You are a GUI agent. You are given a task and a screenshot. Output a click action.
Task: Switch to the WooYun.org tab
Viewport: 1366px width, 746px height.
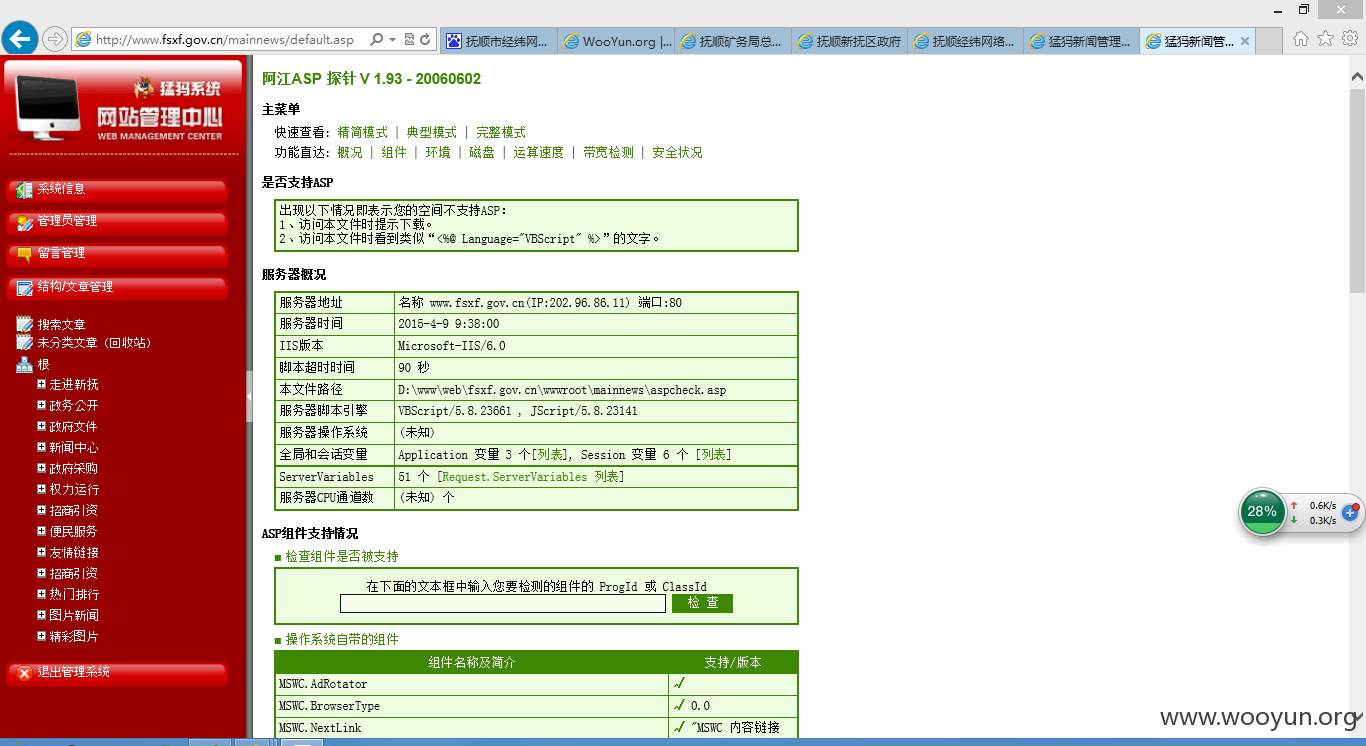coord(615,41)
